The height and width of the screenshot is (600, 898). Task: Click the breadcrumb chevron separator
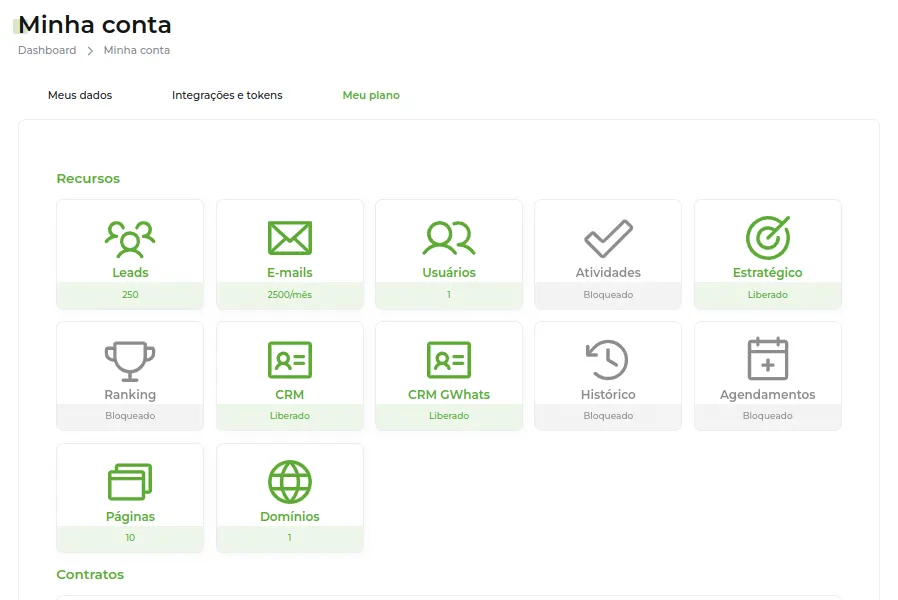90,51
